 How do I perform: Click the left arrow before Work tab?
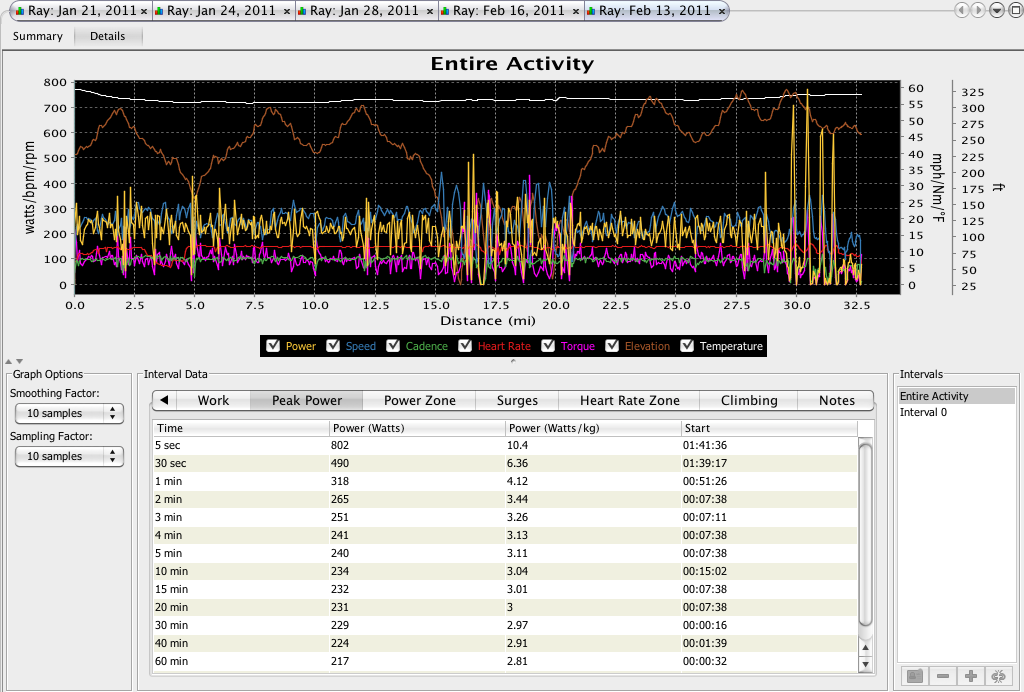(x=165, y=400)
